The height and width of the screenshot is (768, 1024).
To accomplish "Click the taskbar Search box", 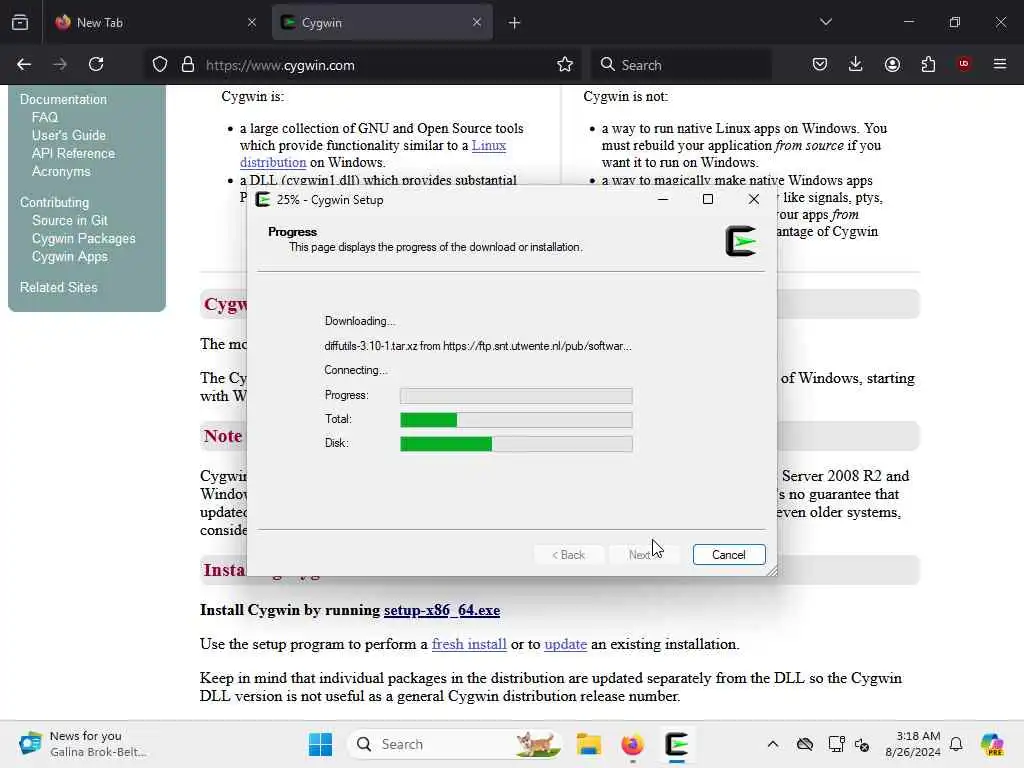I will click(x=455, y=744).
